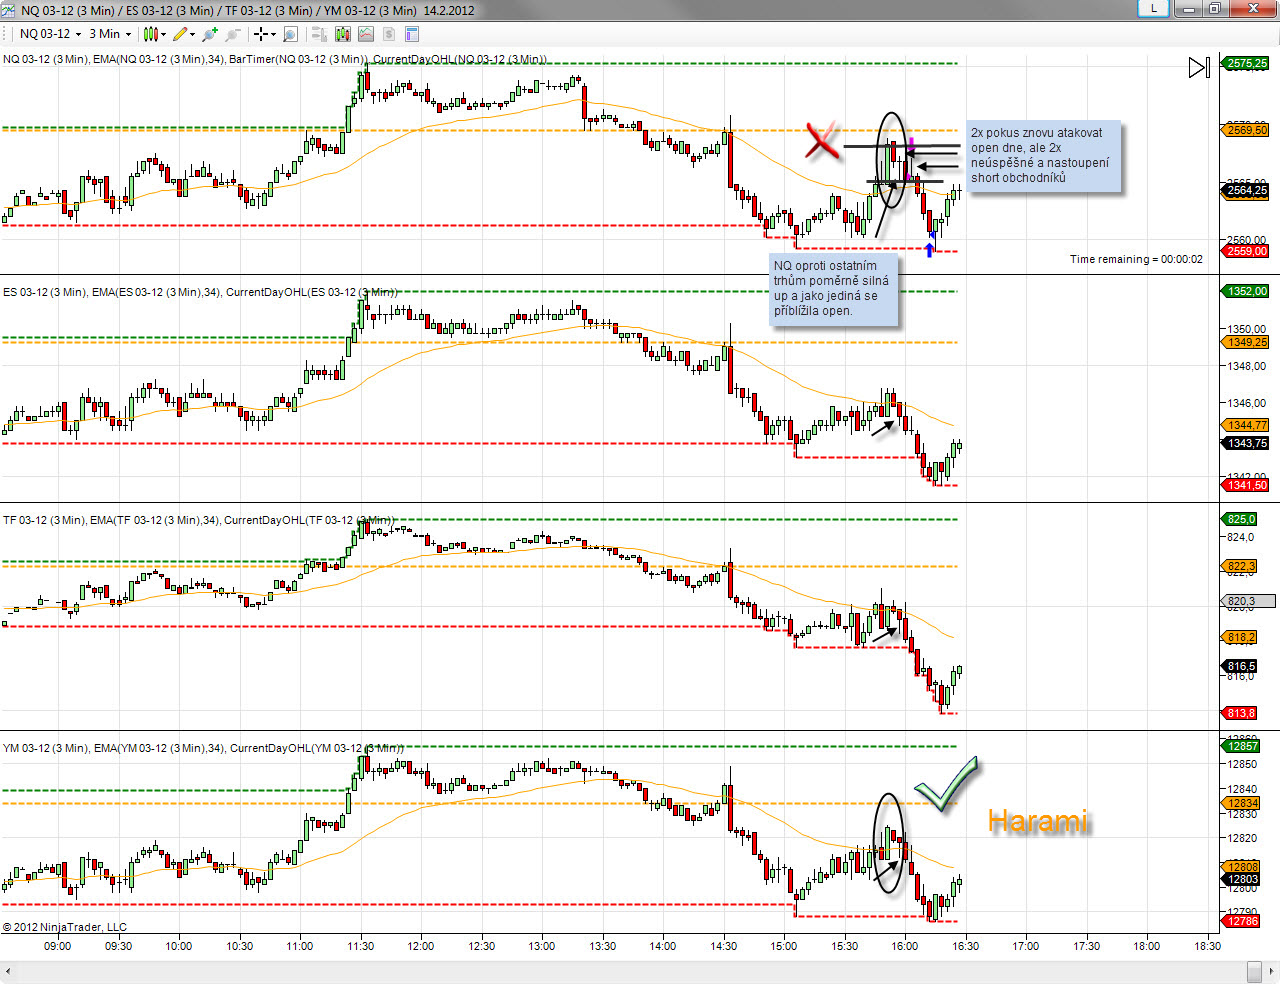1280x984 pixels.
Task: Expand the drawing tools dropdown arrow
Action: pos(192,34)
